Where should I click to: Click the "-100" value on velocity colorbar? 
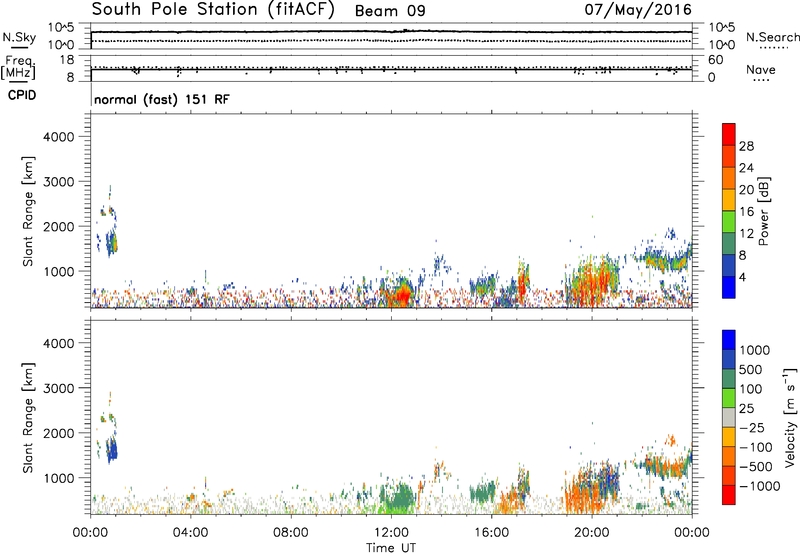click(756, 447)
